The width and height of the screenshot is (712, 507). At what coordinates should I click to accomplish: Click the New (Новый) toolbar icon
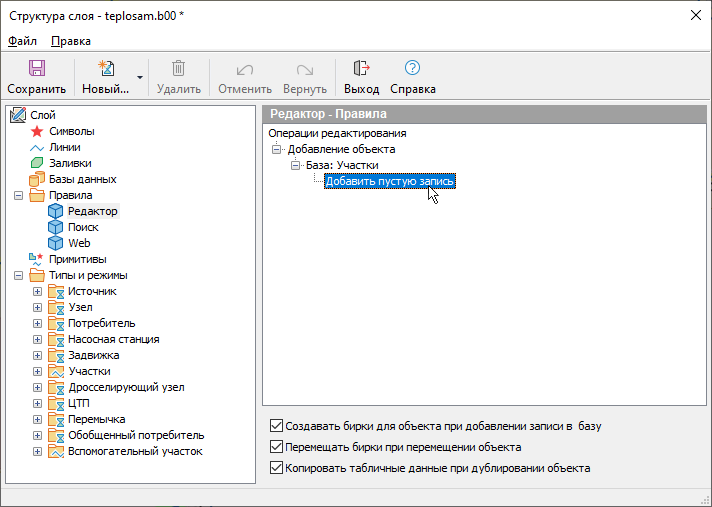click(105, 69)
